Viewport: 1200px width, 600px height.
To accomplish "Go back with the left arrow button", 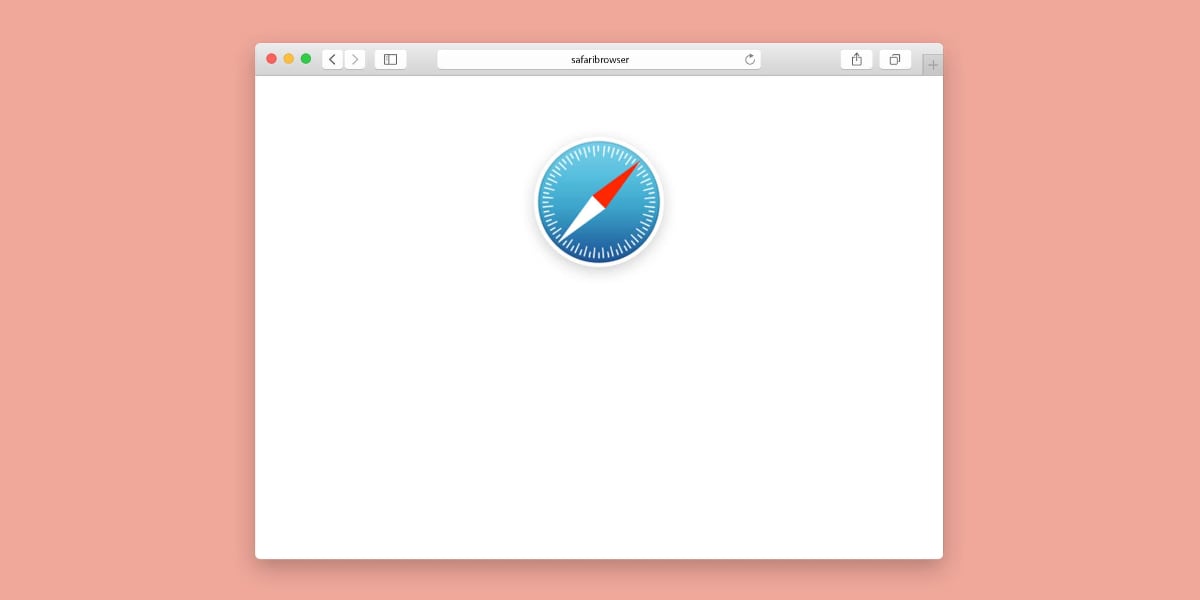I will coord(332,59).
